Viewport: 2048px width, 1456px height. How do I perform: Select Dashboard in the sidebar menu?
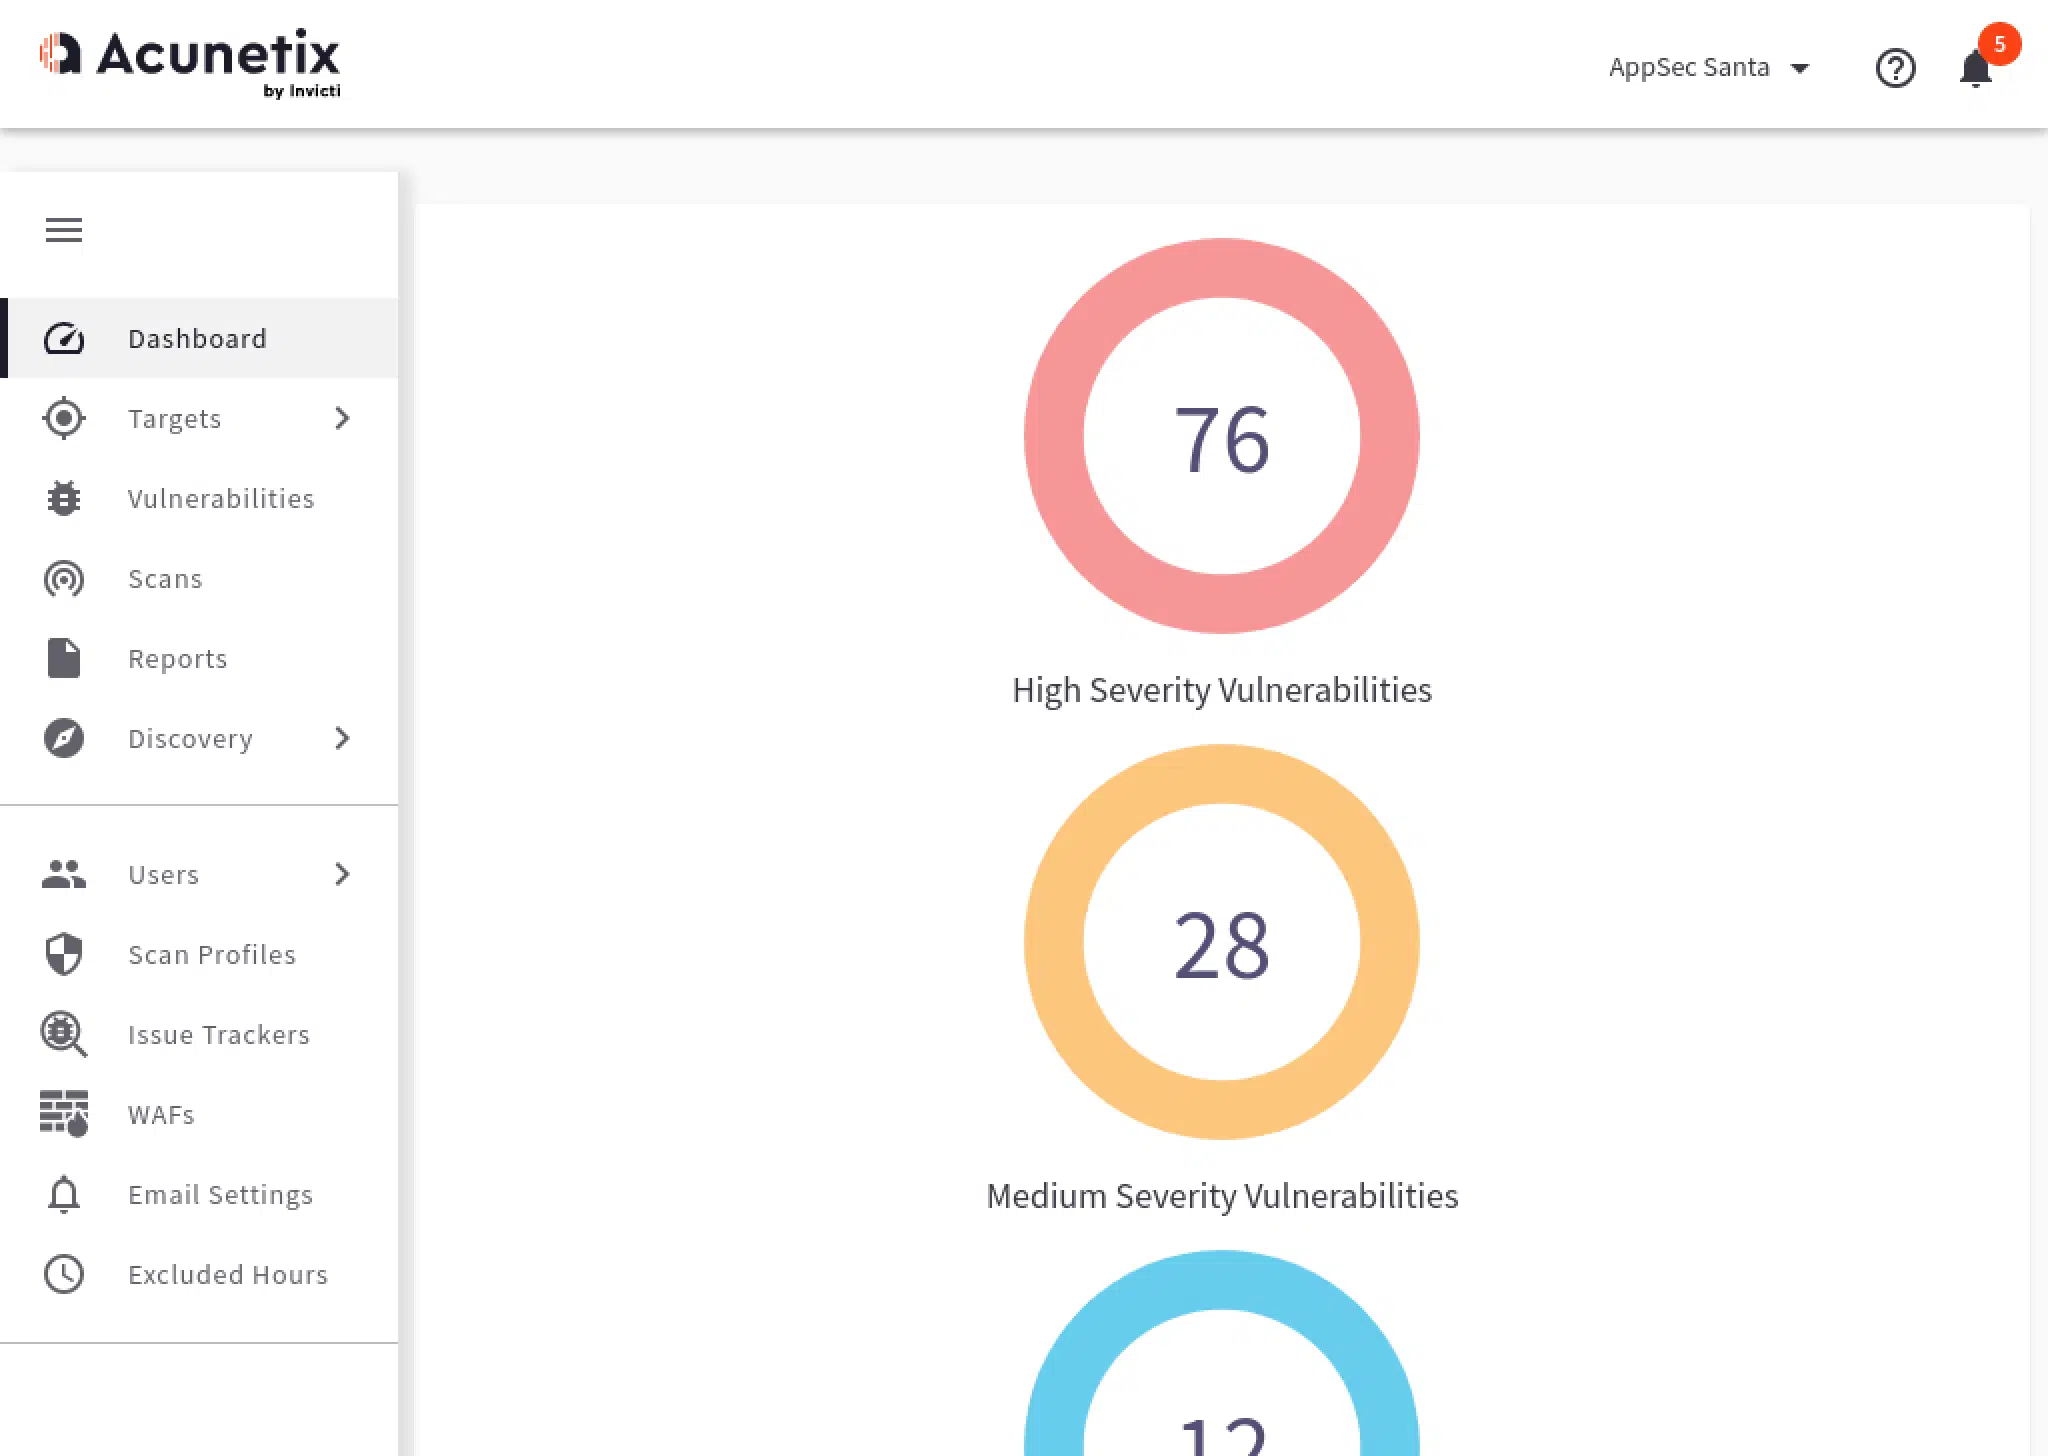197,338
